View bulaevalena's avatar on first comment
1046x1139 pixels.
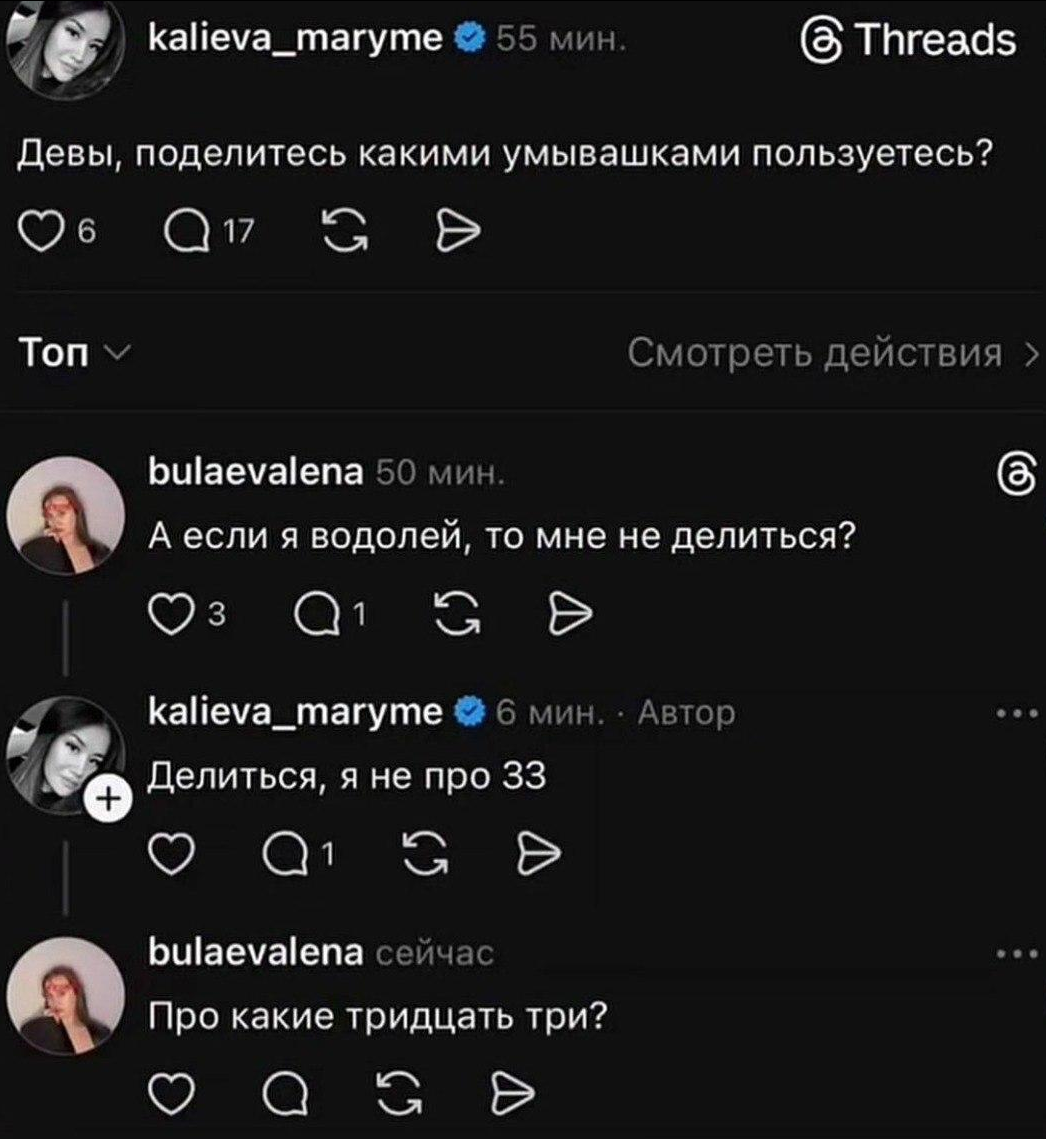pyautogui.click(x=65, y=516)
